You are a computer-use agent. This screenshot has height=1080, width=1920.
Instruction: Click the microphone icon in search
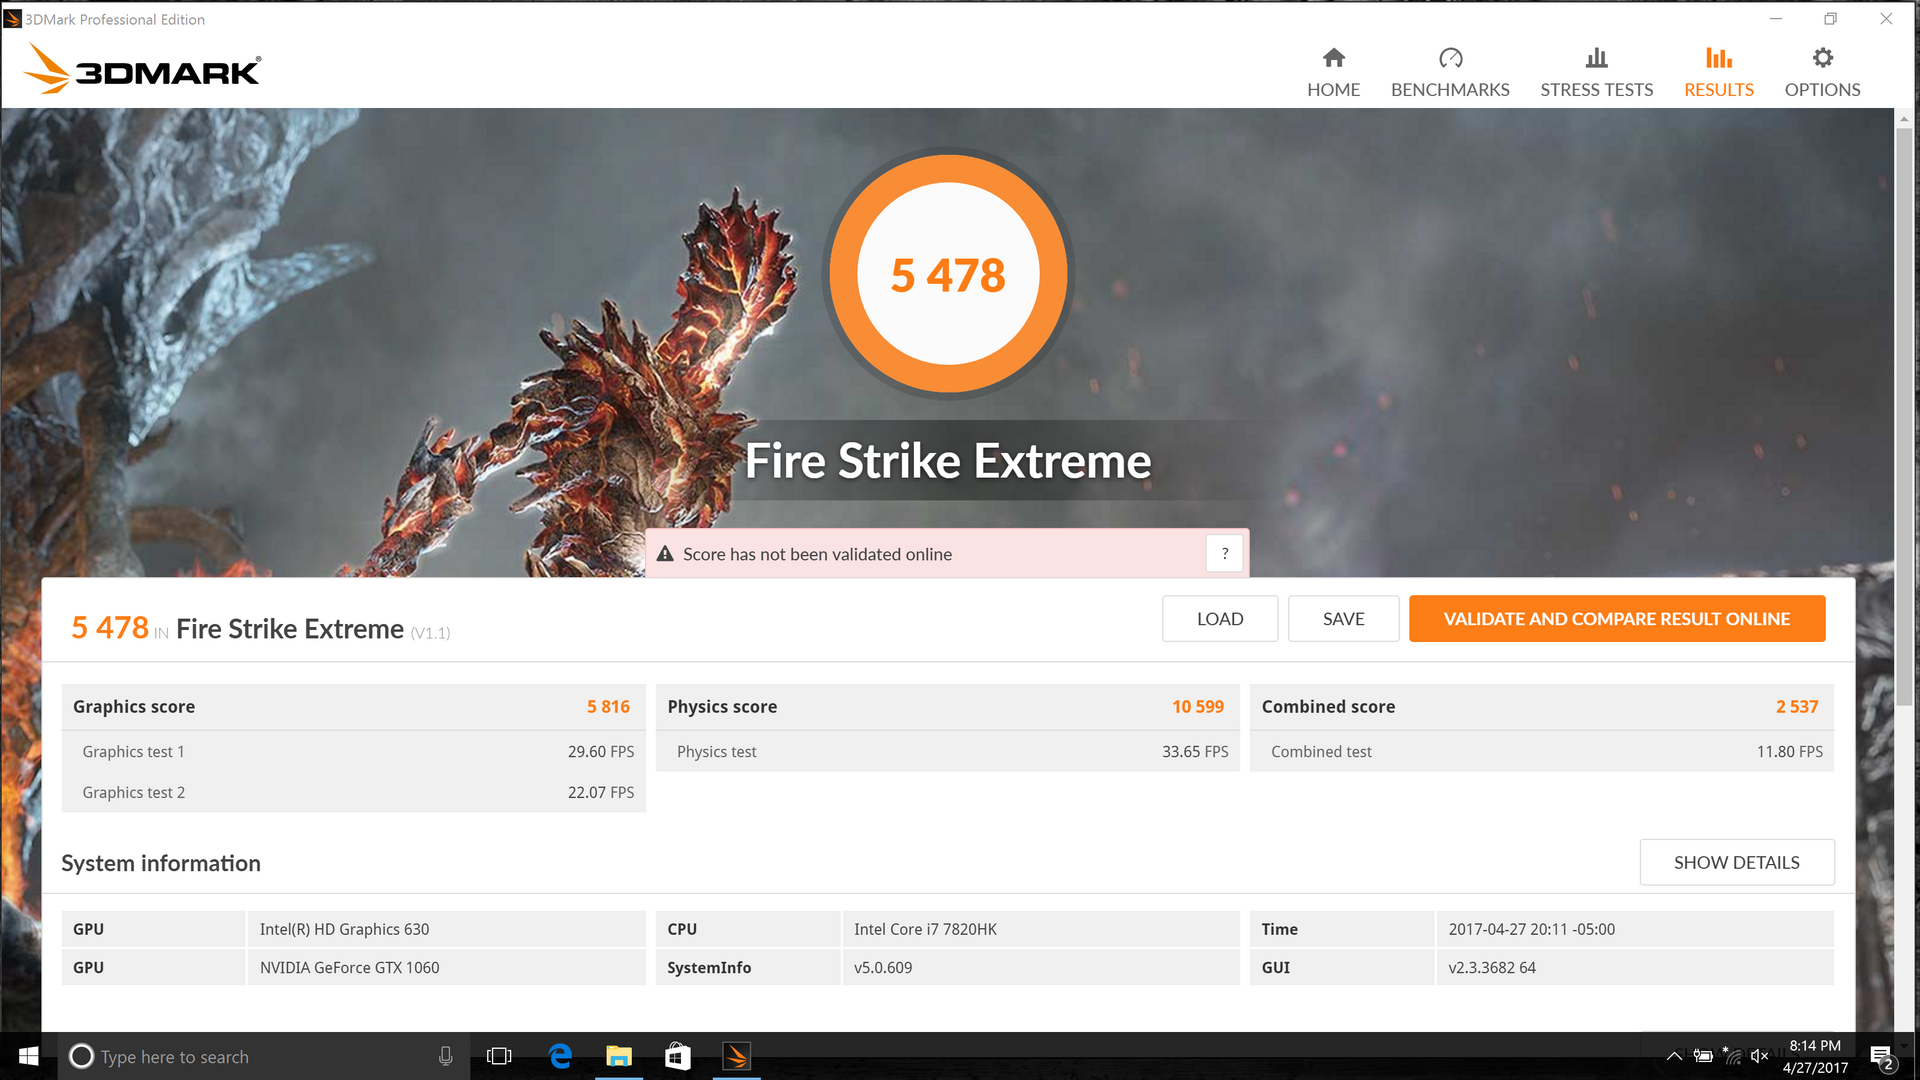(446, 1056)
